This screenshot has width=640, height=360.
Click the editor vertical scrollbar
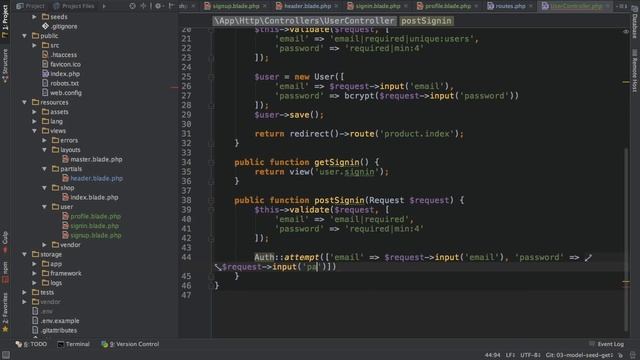coord(626,239)
